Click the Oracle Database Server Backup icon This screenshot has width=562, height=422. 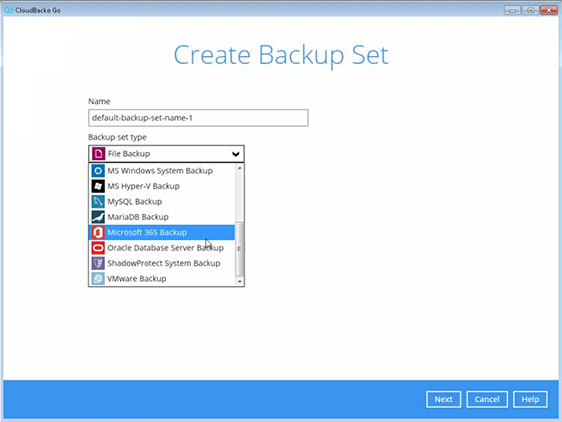(98, 248)
